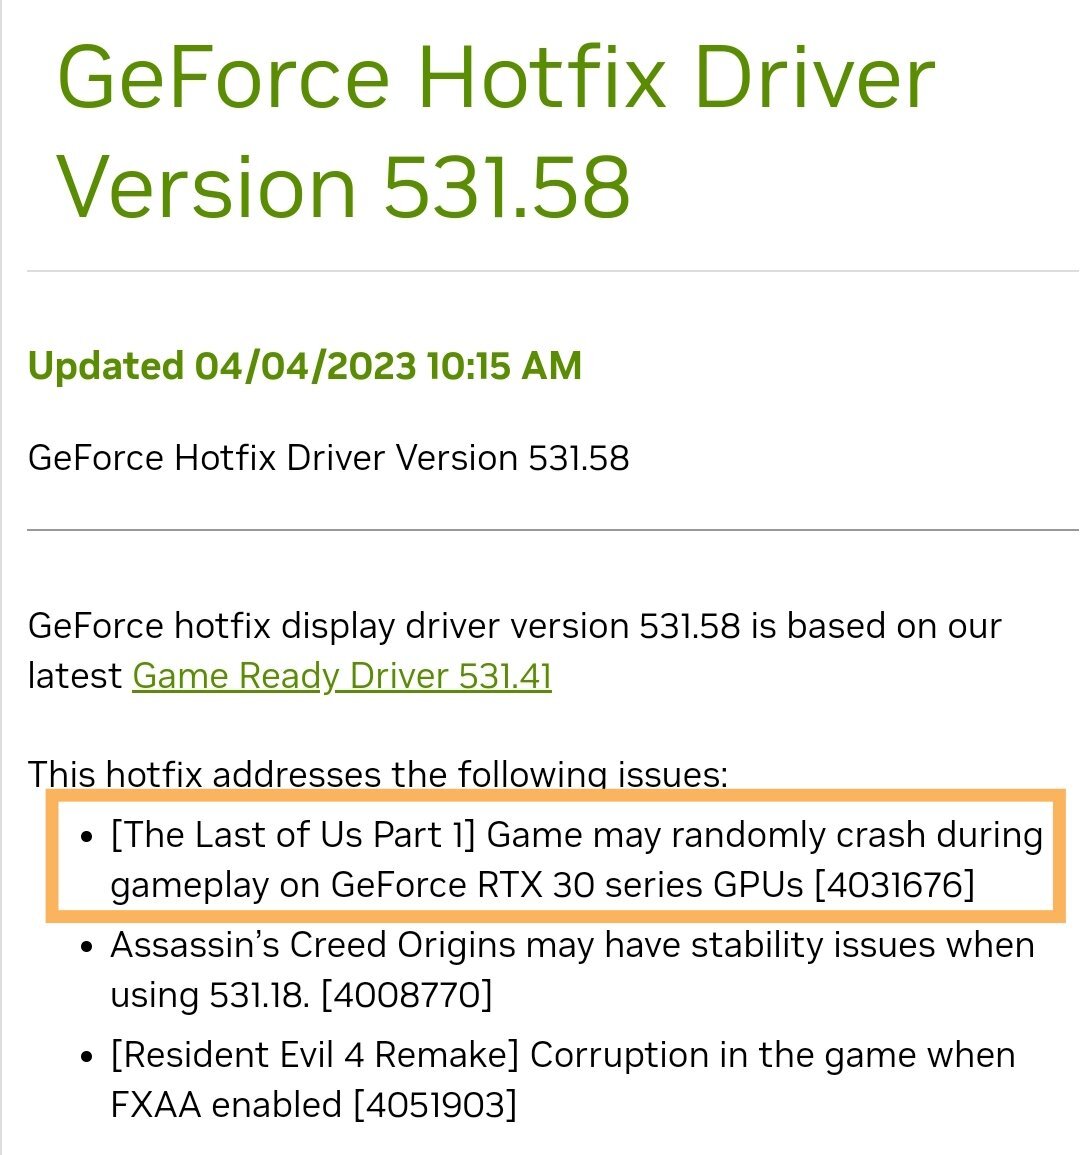
Task: Click the bullet before The Last of Us
Action: click(87, 837)
